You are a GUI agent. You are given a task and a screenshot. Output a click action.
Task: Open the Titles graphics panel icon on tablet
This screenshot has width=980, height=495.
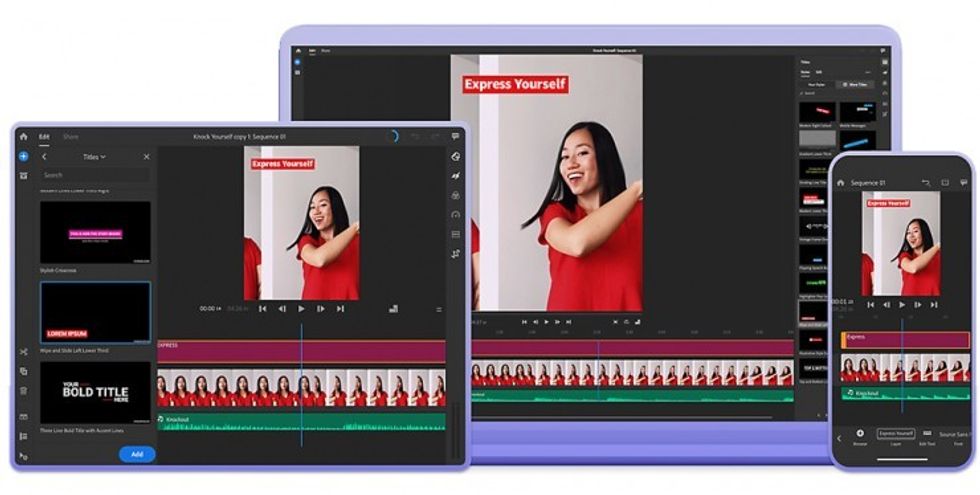[x=456, y=157]
